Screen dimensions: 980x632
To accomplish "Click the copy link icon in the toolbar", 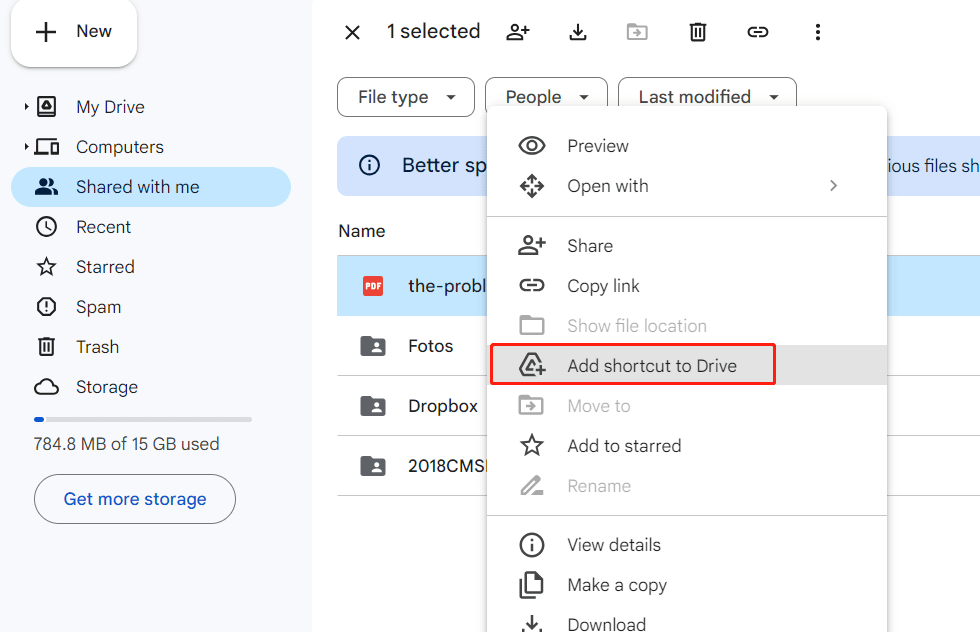I will click(758, 32).
